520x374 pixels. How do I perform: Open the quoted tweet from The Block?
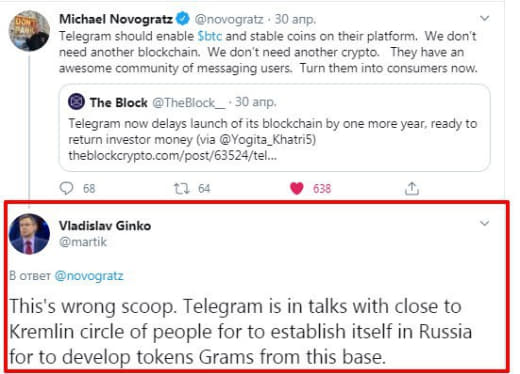275,128
